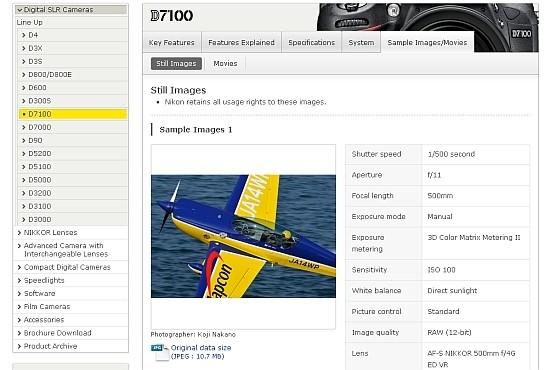Show the Movies samples

[x=225, y=63]
